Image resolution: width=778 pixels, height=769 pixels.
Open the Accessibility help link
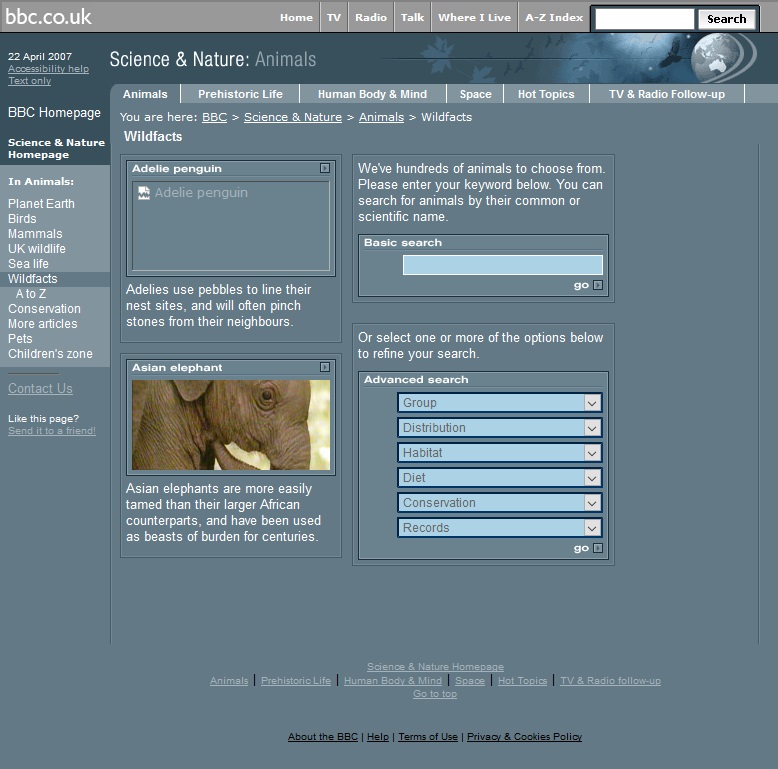tap(48, 69)
